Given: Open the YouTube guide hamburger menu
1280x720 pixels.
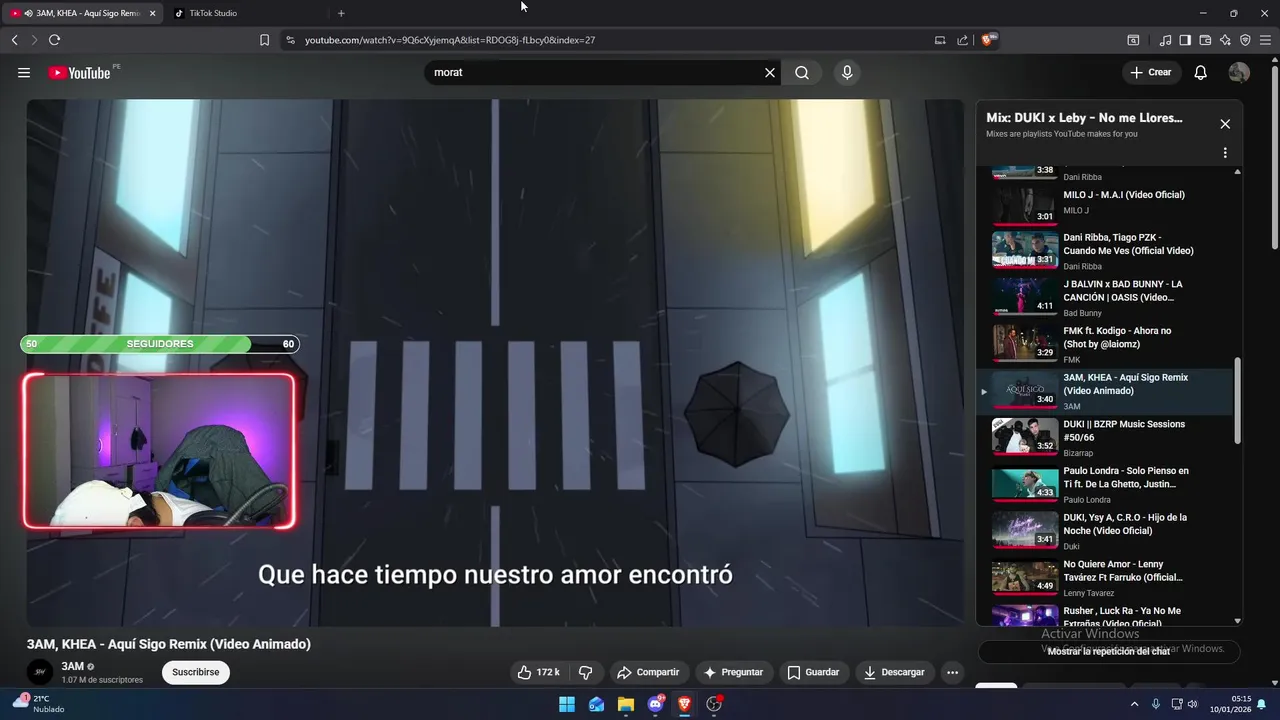Looking at the screenshot, I should [x=24, y=72].
